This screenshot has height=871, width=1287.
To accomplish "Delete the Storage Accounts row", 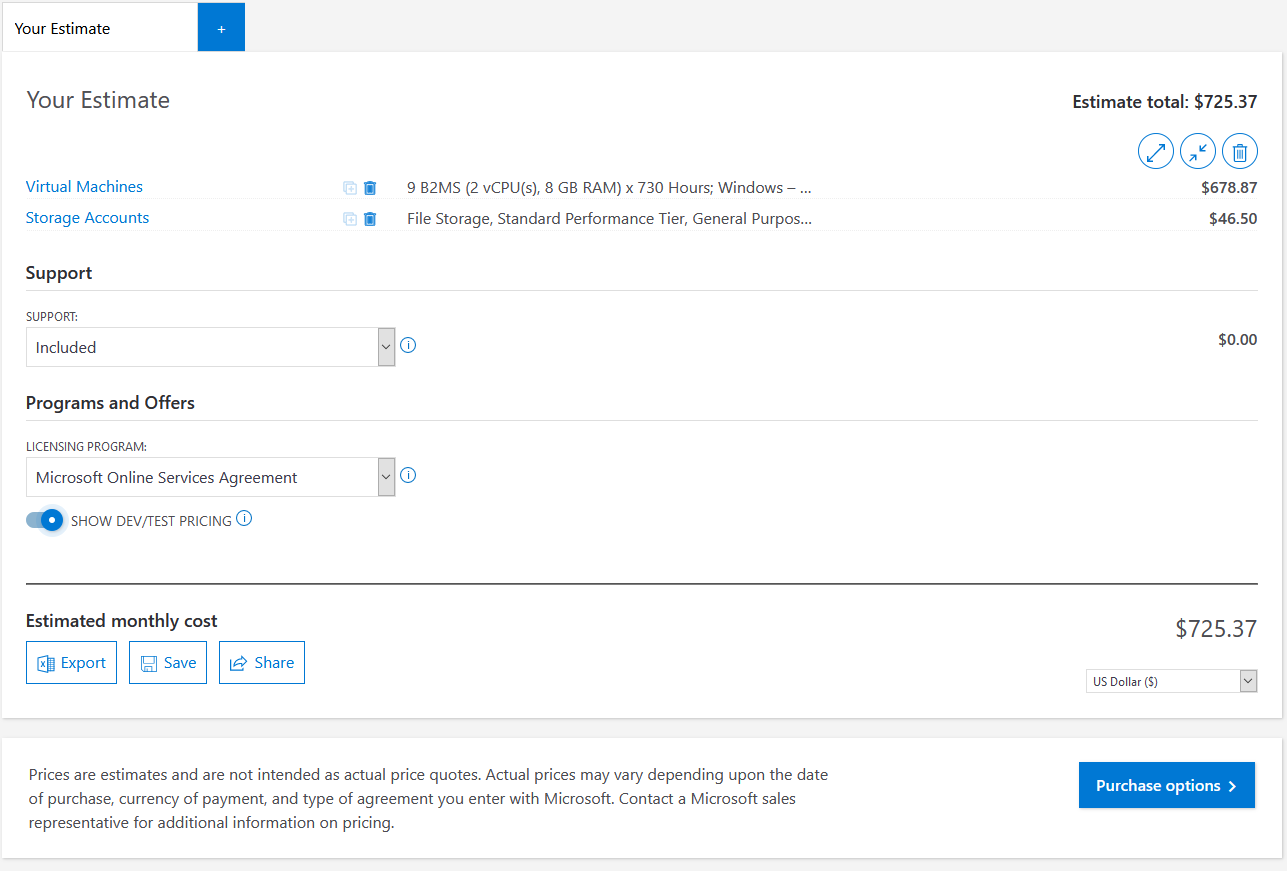I will tap(370, 219).
